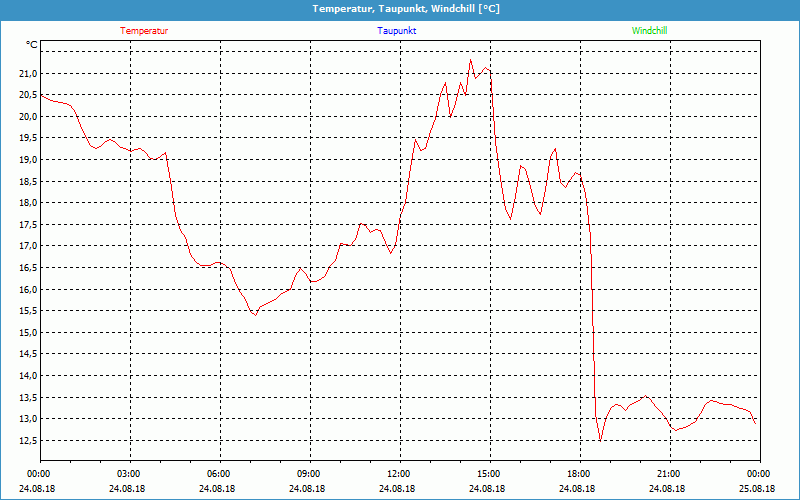Click the highest peak of the temperature curve

click(x=471, y=60)
